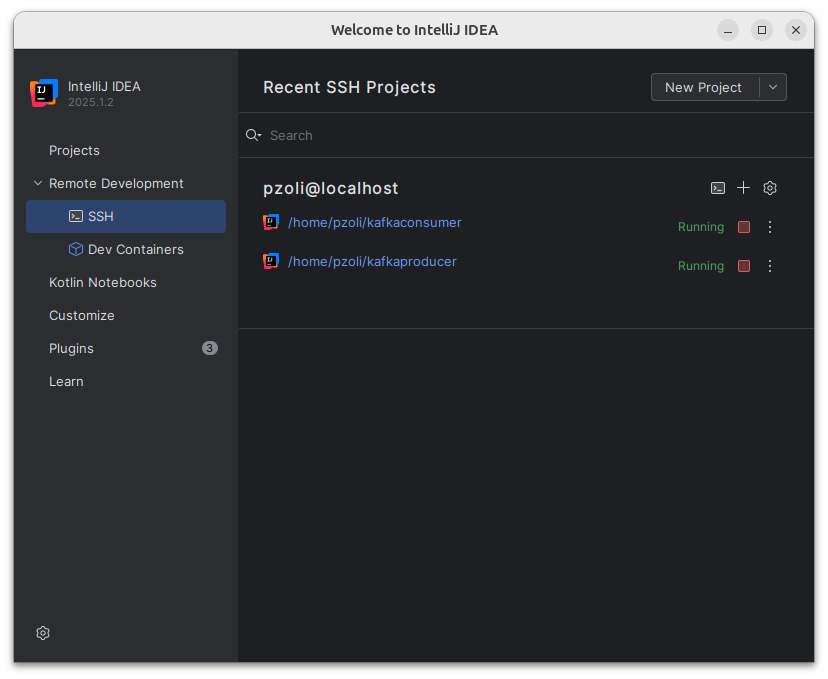Open /home/pzoli/kafkaproducer project link
The width and height of the screenshot is (828, 679).
pos(372,261)
